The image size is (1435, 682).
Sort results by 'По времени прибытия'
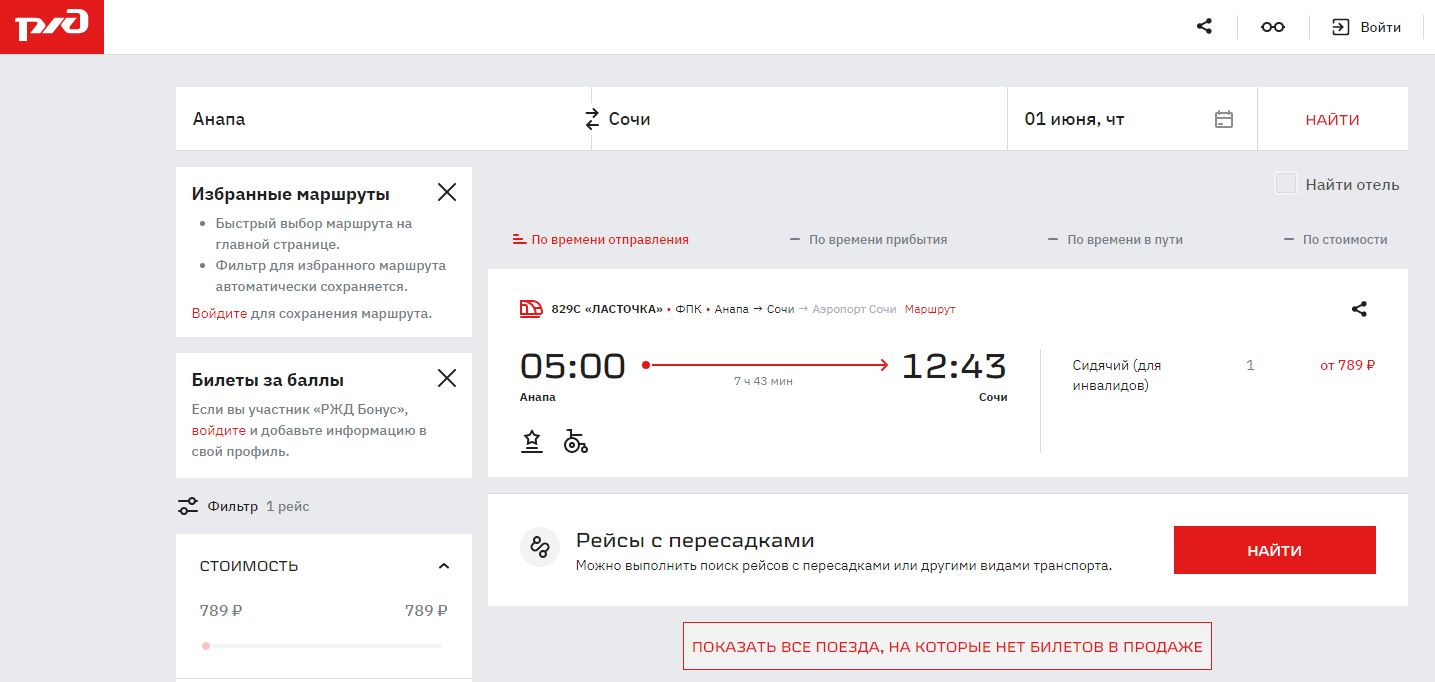(868, 240)
